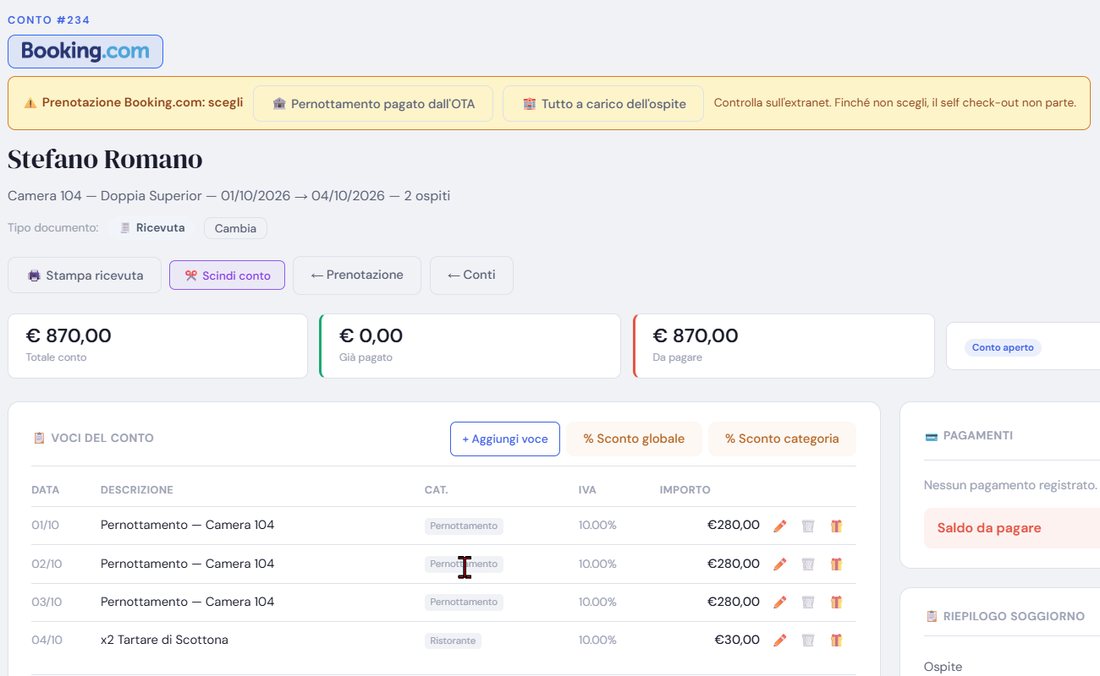Click Cambia to change document type
This screenshot has width=1100, height=676.
[x=235, y=229]
